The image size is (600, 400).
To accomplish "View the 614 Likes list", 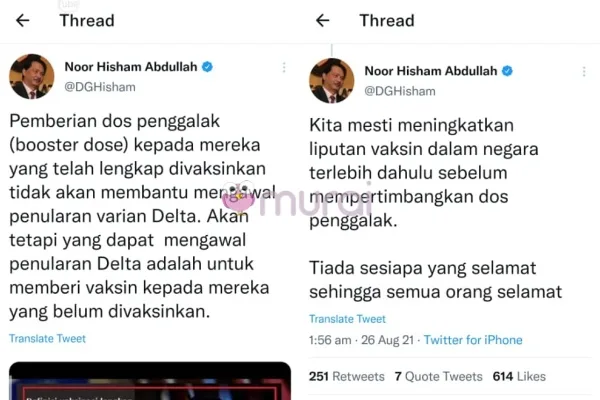I will click(x=519, y=377).
